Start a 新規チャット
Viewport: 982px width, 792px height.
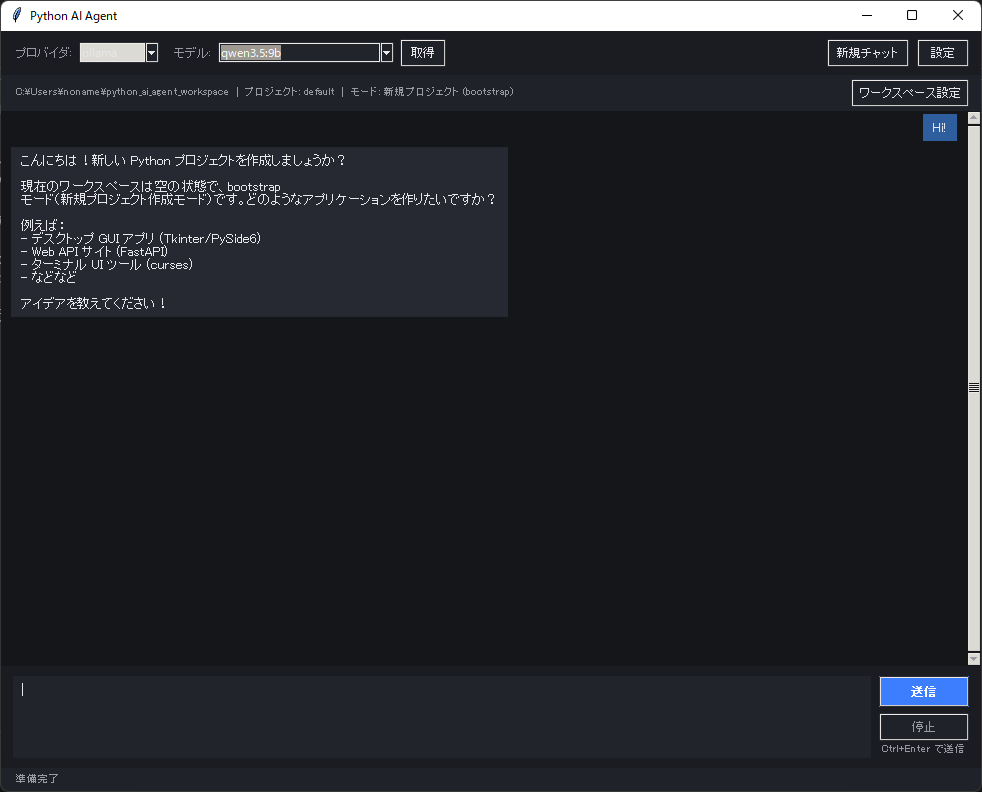(x=867, y=53)
